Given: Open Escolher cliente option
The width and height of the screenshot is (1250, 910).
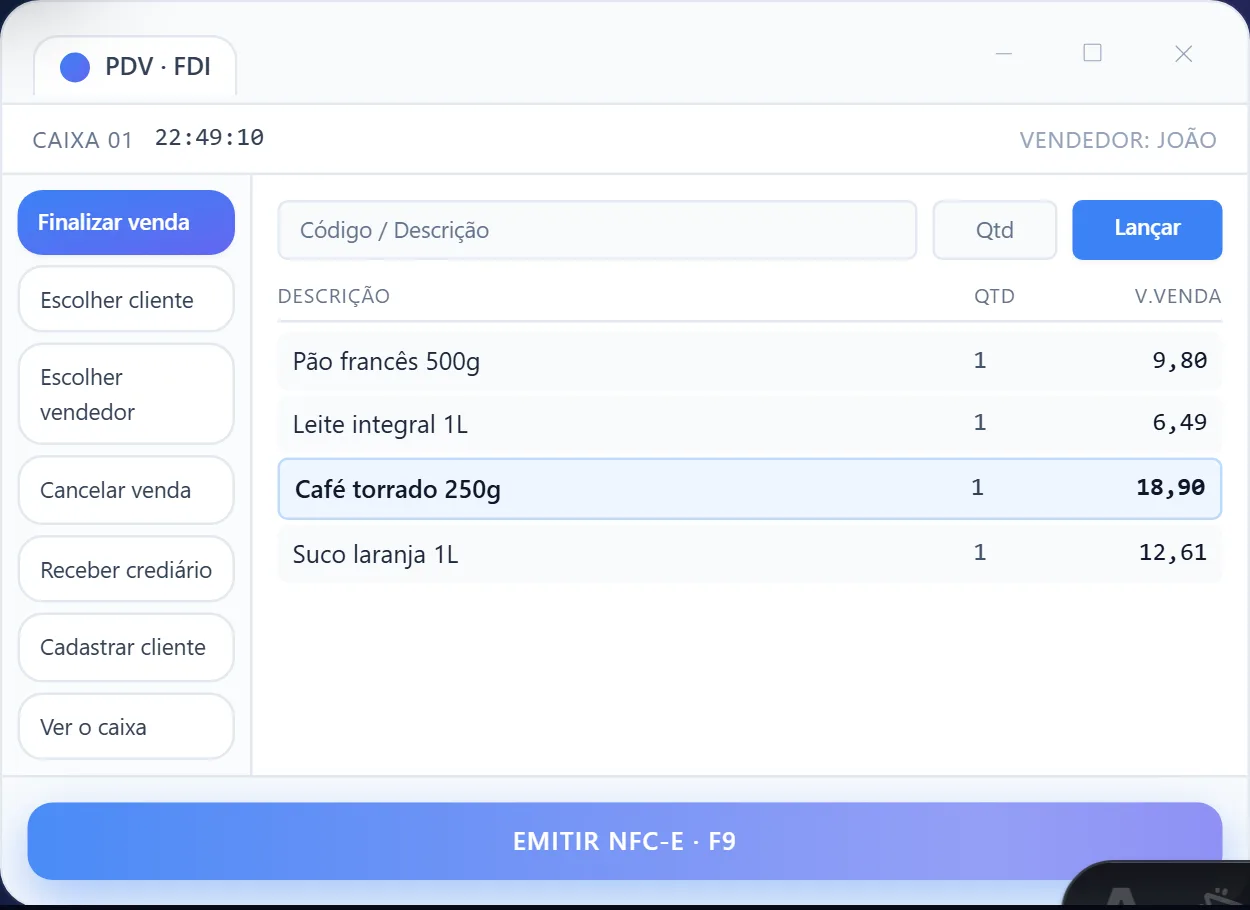Looking at the screenshot, I should pos(126,299).
